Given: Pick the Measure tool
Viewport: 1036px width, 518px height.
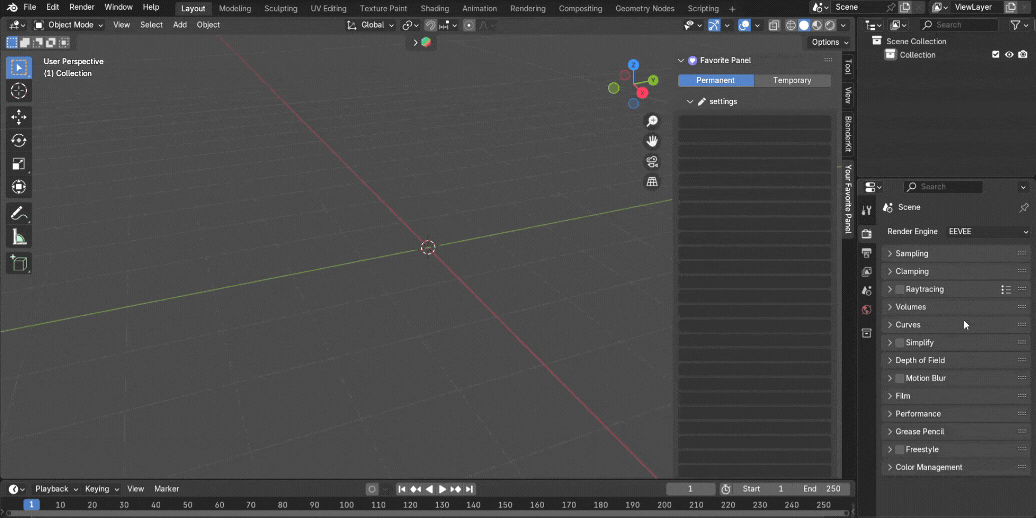Looking at the screenshot, I should tap(18, 237).
